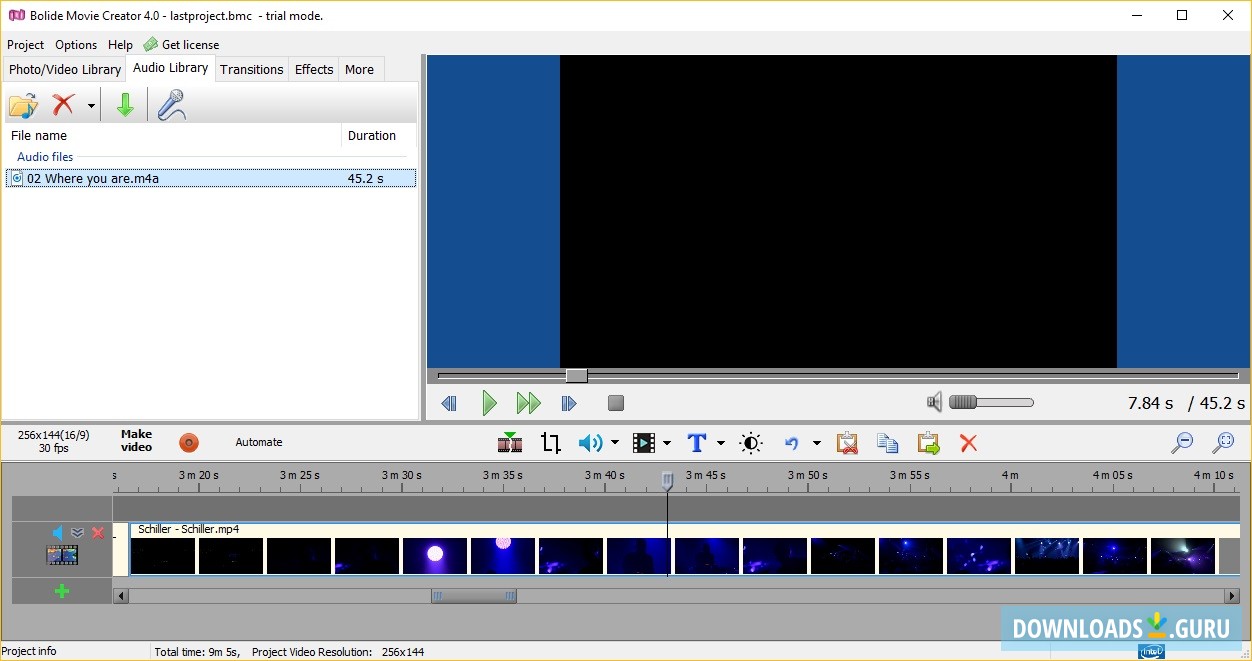Mute the video track with its speaker icon
The height and width of the screenshot is (661, 1252).
coord(57,533)
